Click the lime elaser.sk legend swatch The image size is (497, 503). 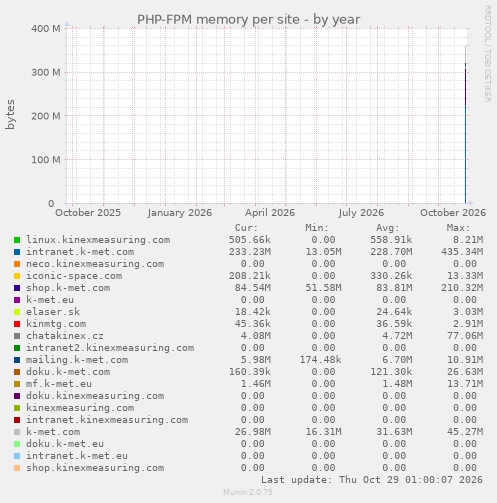pos(17,312)
